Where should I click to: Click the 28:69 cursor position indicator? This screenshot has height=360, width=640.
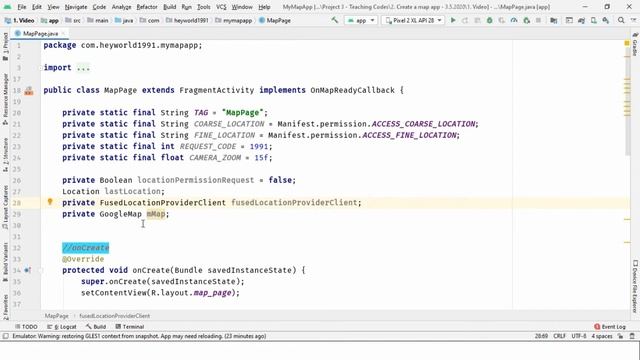click(541, 336)
